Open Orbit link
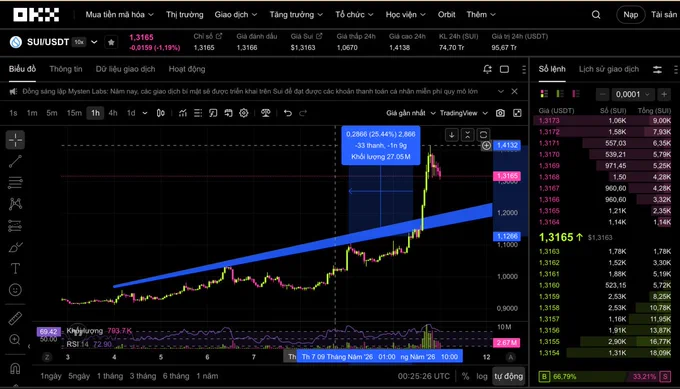 [x=446, y=15]
